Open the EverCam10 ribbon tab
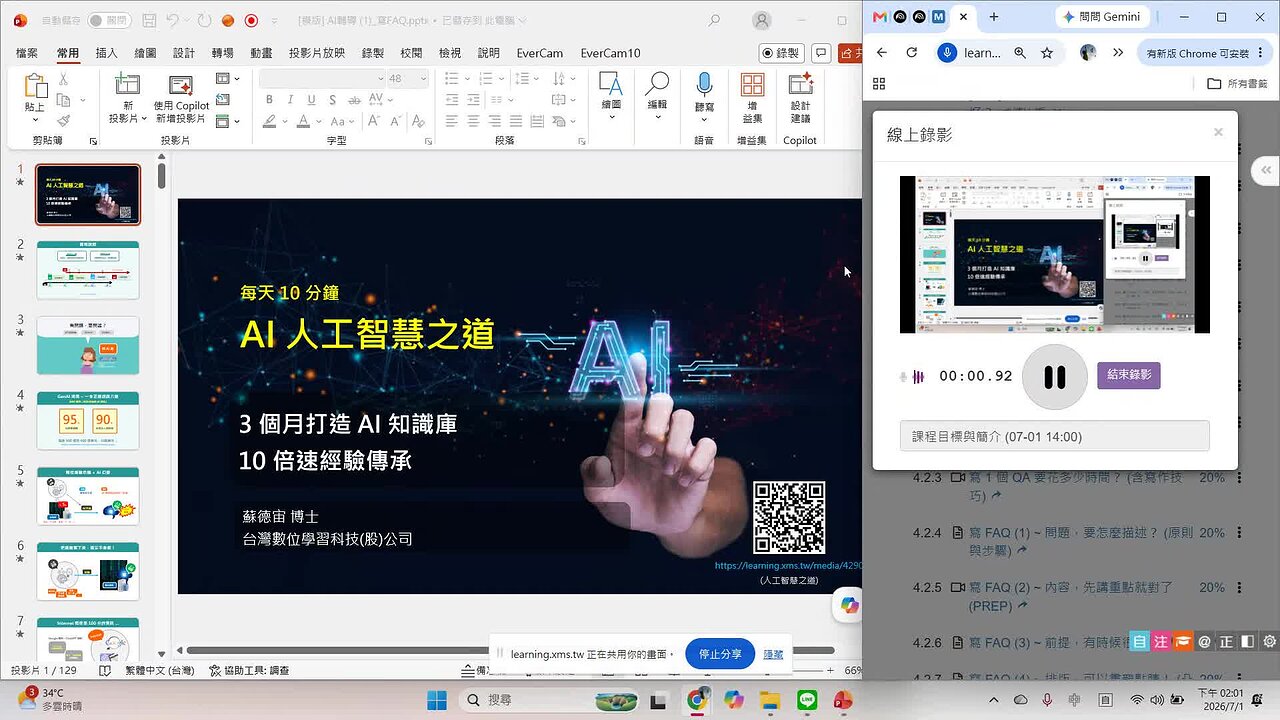1280x720 pixels. coord(610,53)
